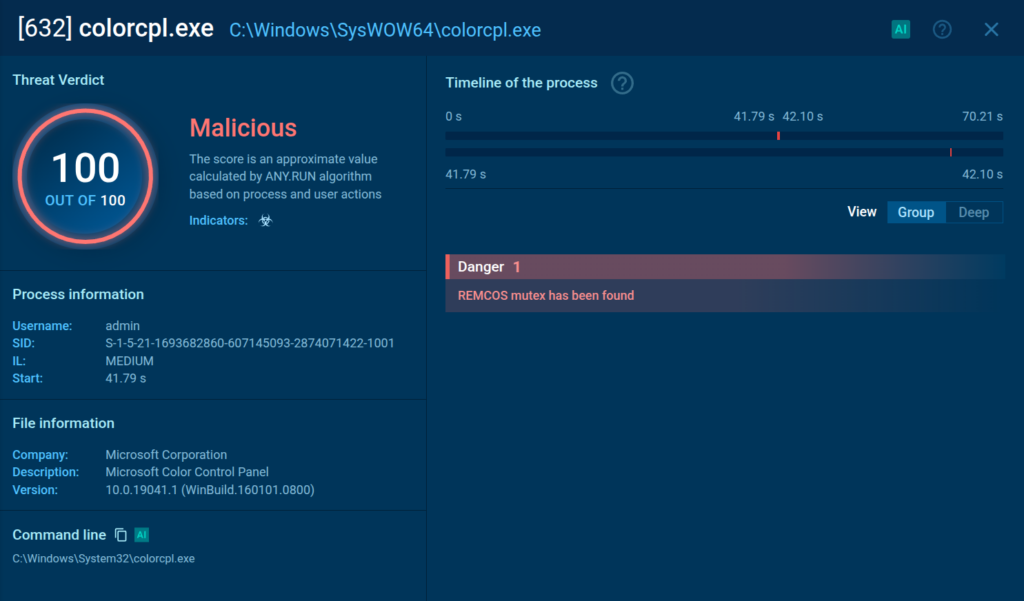Switch the view to Group
Viewport: 1024px width, 601px height.
pyautogui.click(x=916, y=212)
